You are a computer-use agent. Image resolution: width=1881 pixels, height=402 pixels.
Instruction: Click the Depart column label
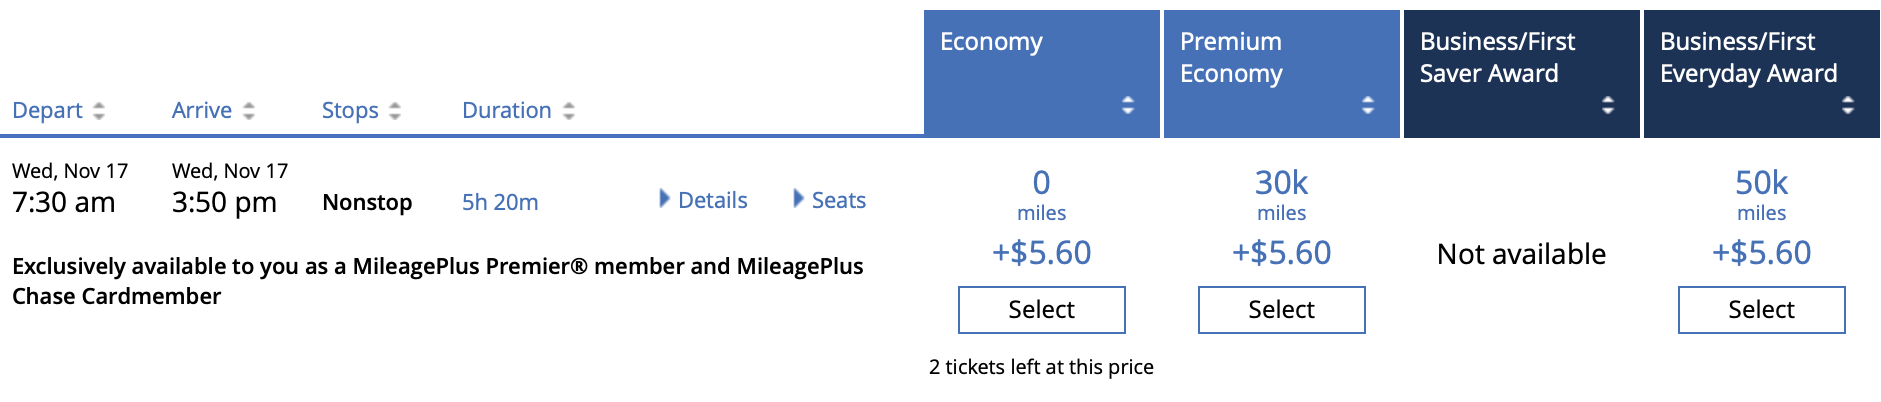pos(47,111)
